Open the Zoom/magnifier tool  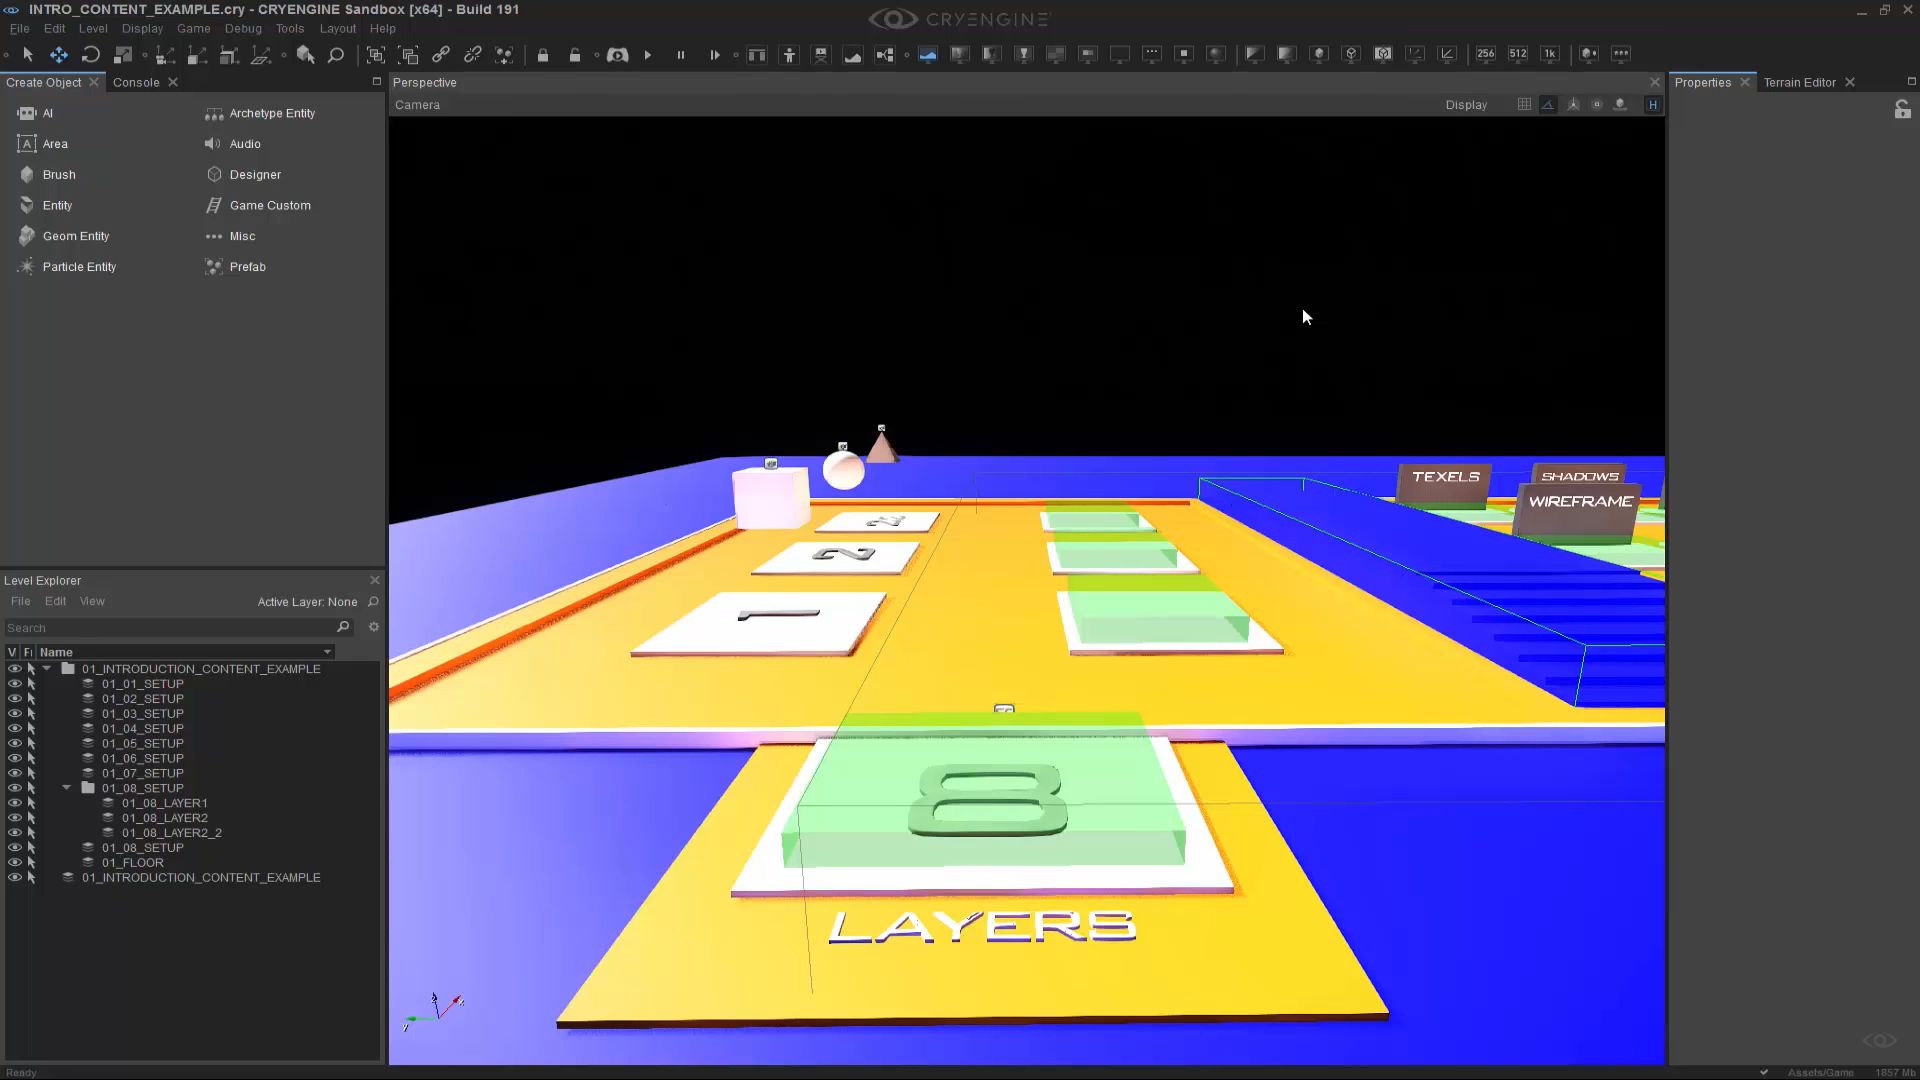(x=336, y=55)
